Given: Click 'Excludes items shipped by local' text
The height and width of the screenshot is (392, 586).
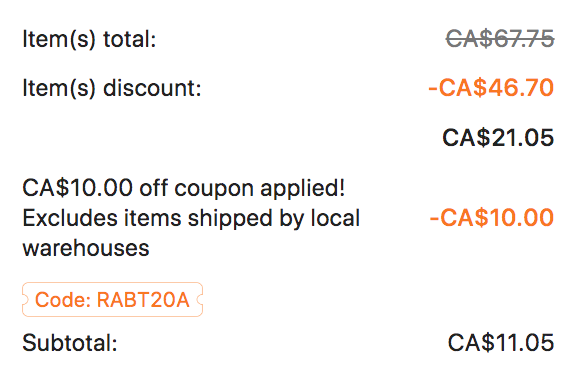Looking at the screenshot, I should pyautogui.click(x=191, y=218).
